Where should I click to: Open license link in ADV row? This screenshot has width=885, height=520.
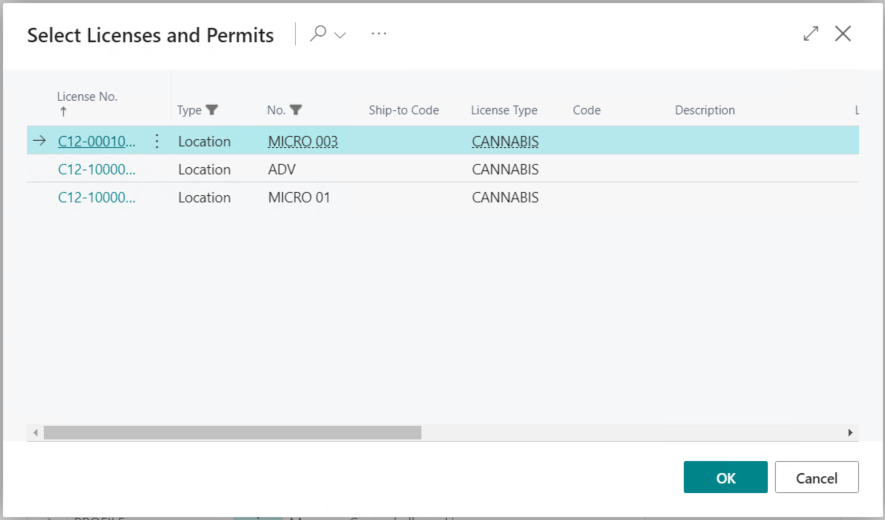coord(97,169)
